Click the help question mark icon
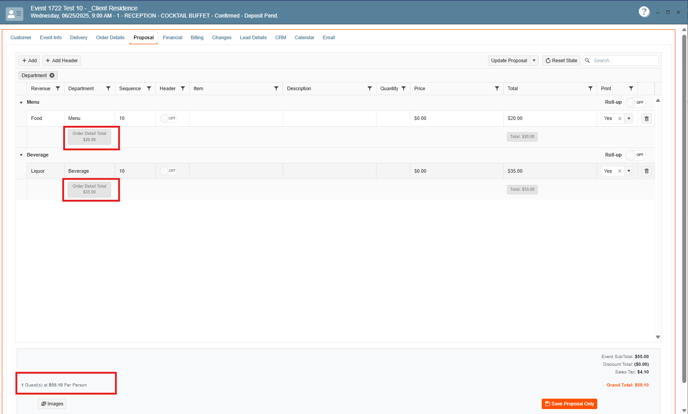 (x=644, y=12)
